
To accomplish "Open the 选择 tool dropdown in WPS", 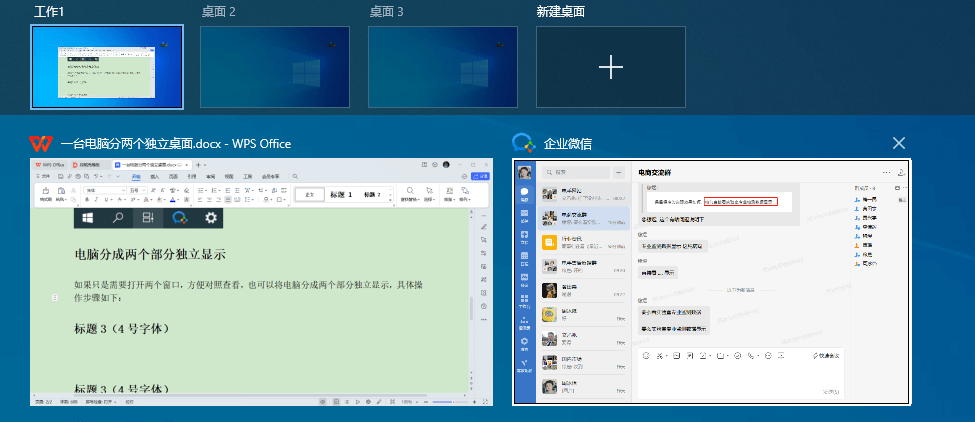I will (428, 194).
